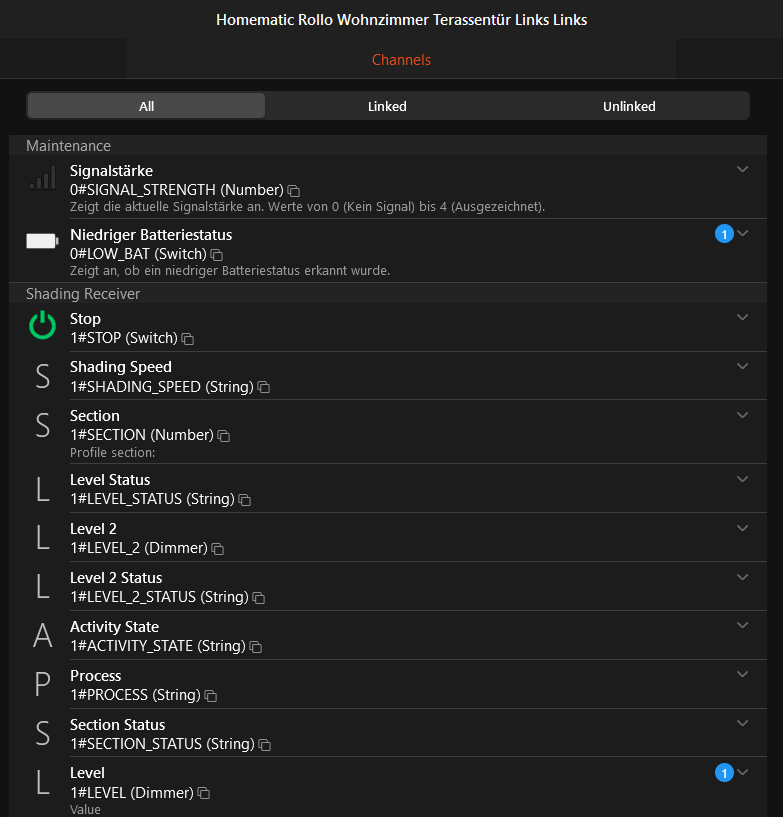Image resolution: width=783 pixels, height=817 pixels.
Task: Click the low battery status icon
Action: (42, 241)
